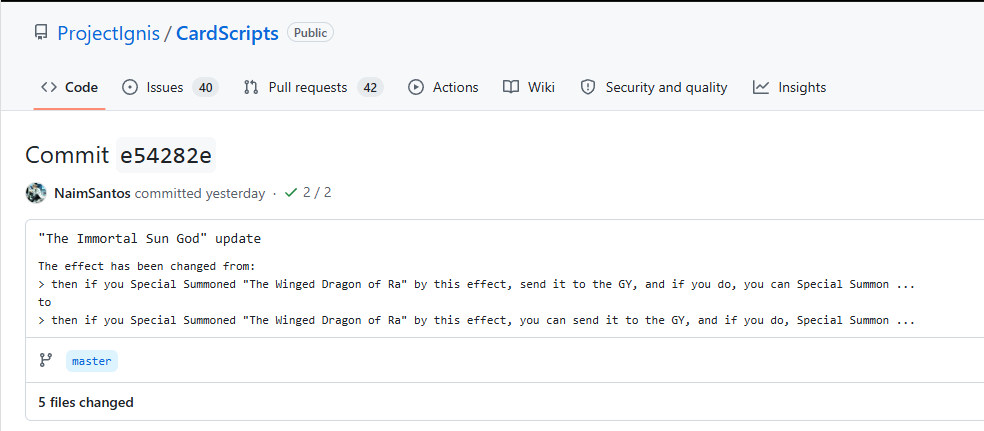Click the Insights graph icon
Image resolution: width=984 pixels, height=431 pixels.
(x=761, y=87)
